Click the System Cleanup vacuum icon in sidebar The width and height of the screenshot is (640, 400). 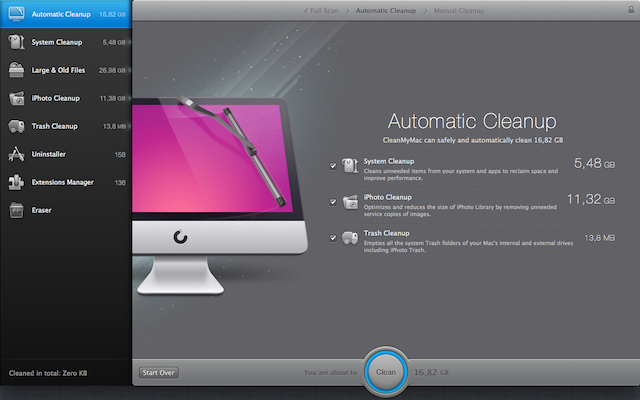pyautogui.click(x=16, y=42)
